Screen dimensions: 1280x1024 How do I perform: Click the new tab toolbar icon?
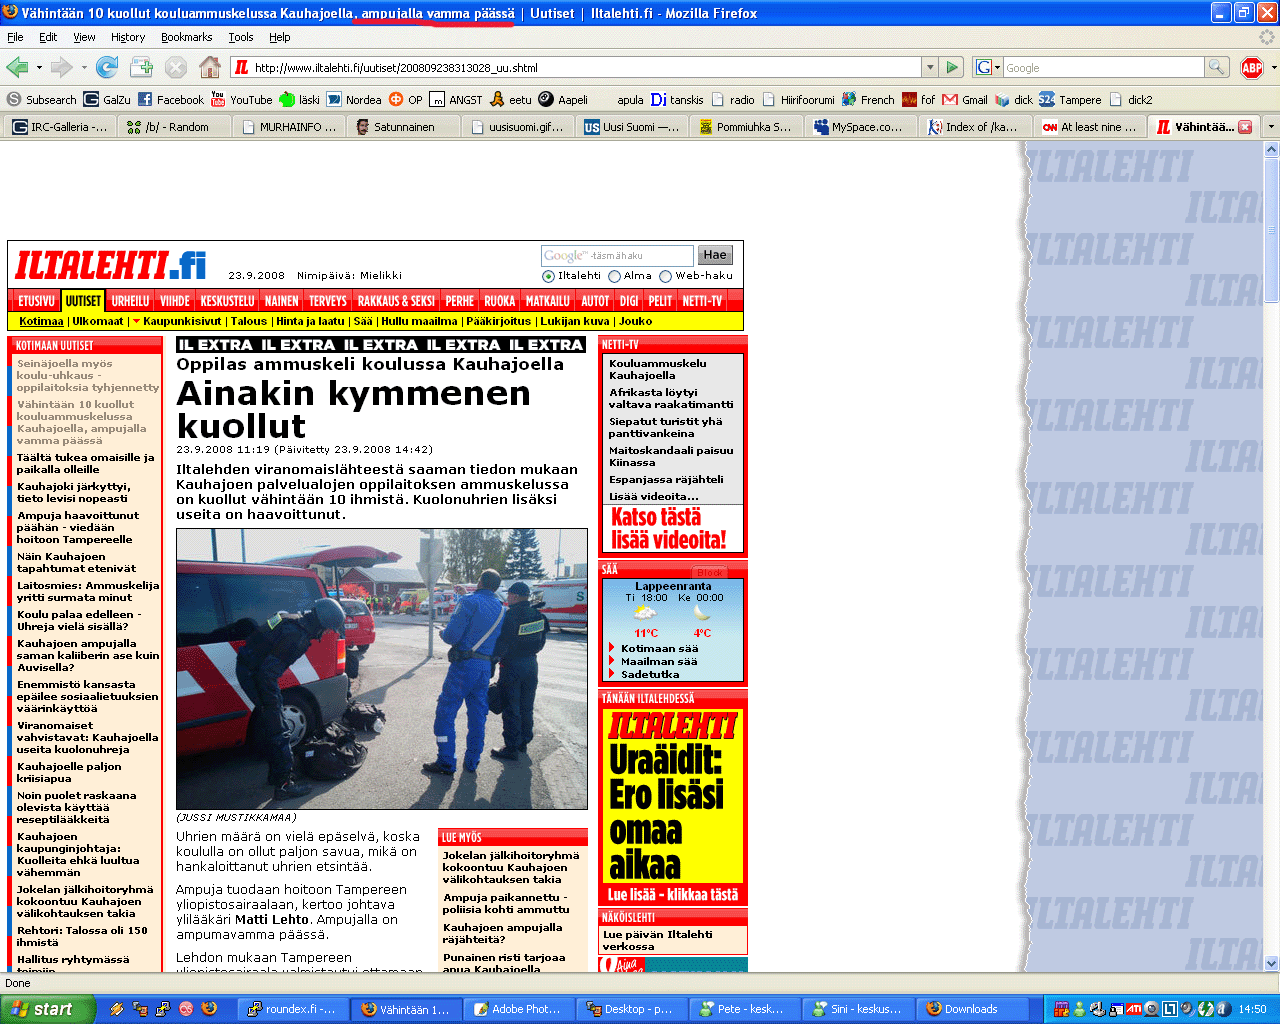[141, 67]
